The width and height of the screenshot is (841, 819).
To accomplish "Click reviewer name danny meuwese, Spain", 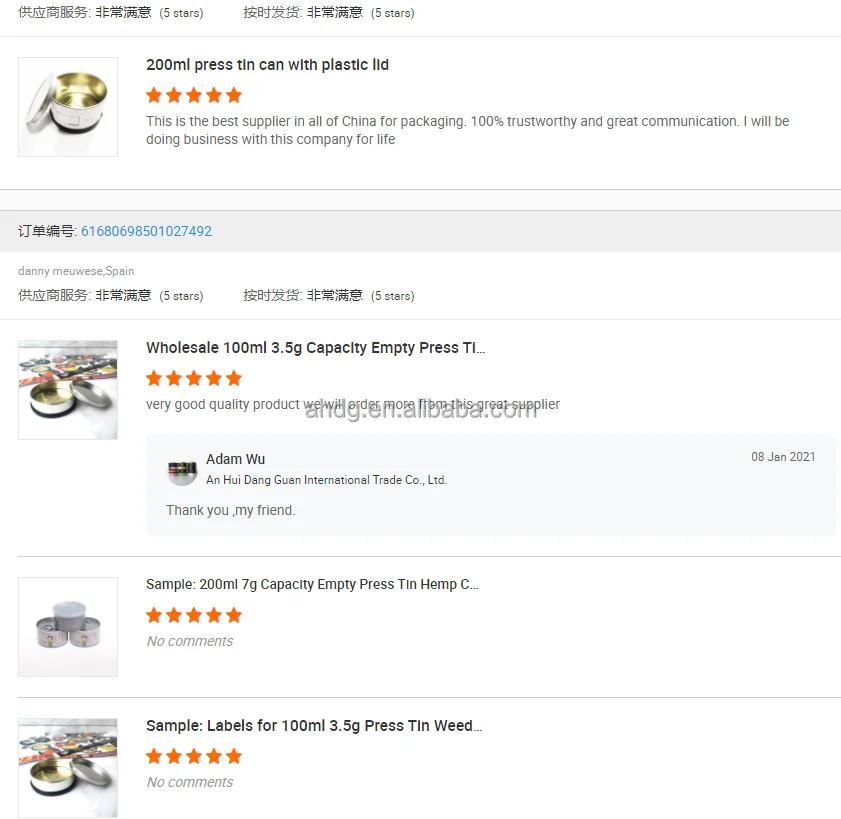I will pos(76,271).
